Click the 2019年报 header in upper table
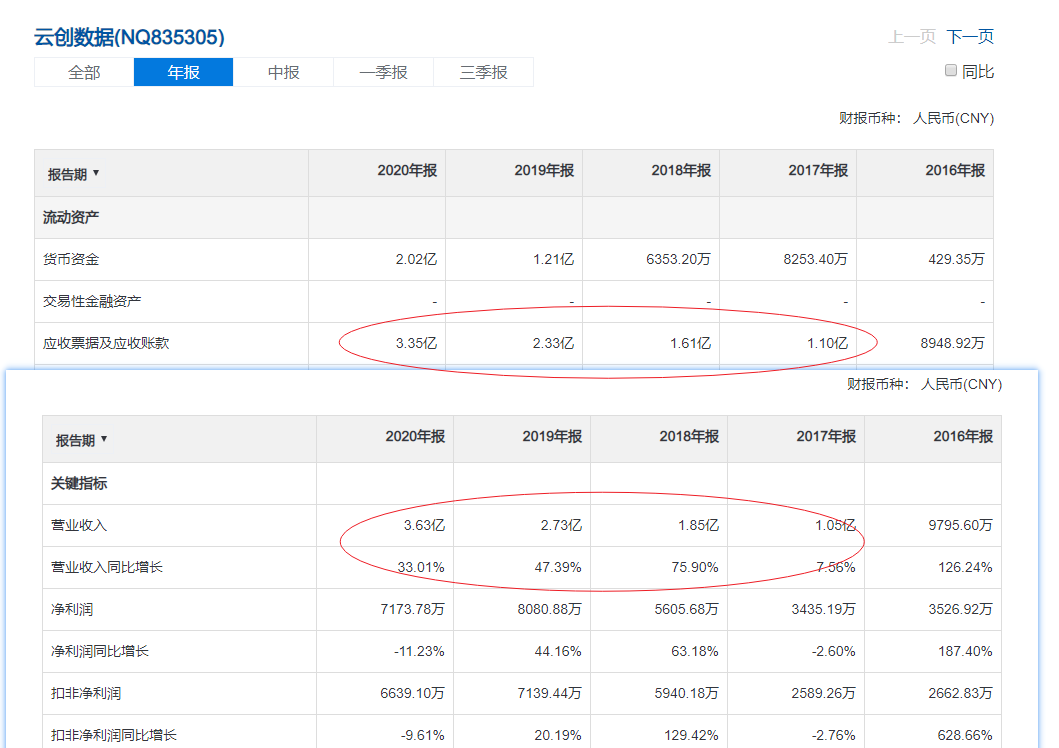 (x=544, y=170)
